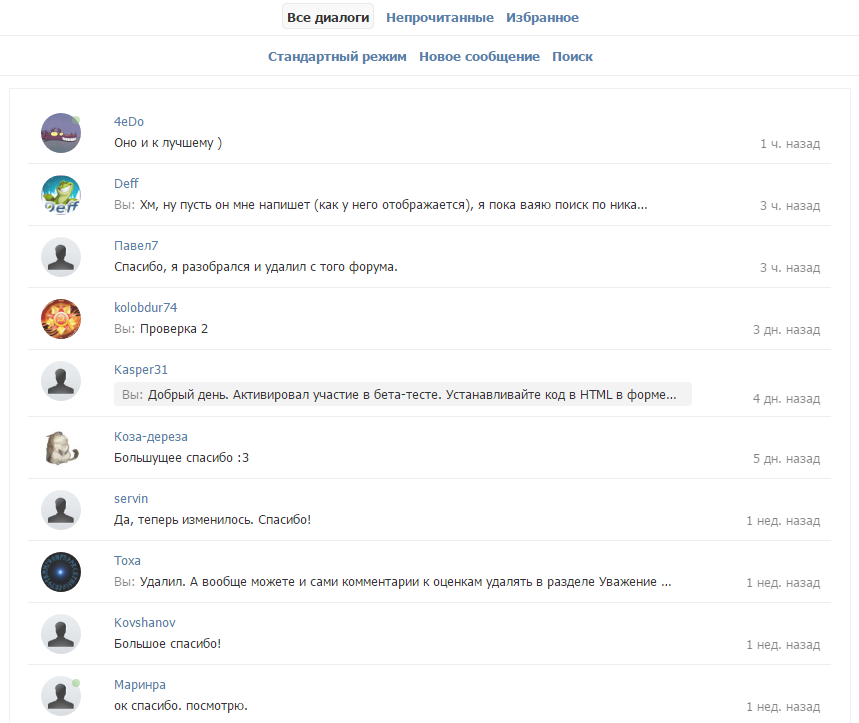Click Павел7's '3 ч. назад' timestamp
Screen dimensions: 859x723
tap(790, 268)
